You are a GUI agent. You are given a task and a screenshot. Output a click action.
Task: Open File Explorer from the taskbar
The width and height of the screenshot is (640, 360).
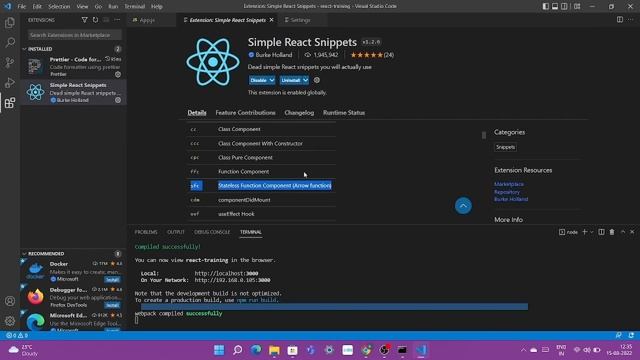click(x=274, y=350)
